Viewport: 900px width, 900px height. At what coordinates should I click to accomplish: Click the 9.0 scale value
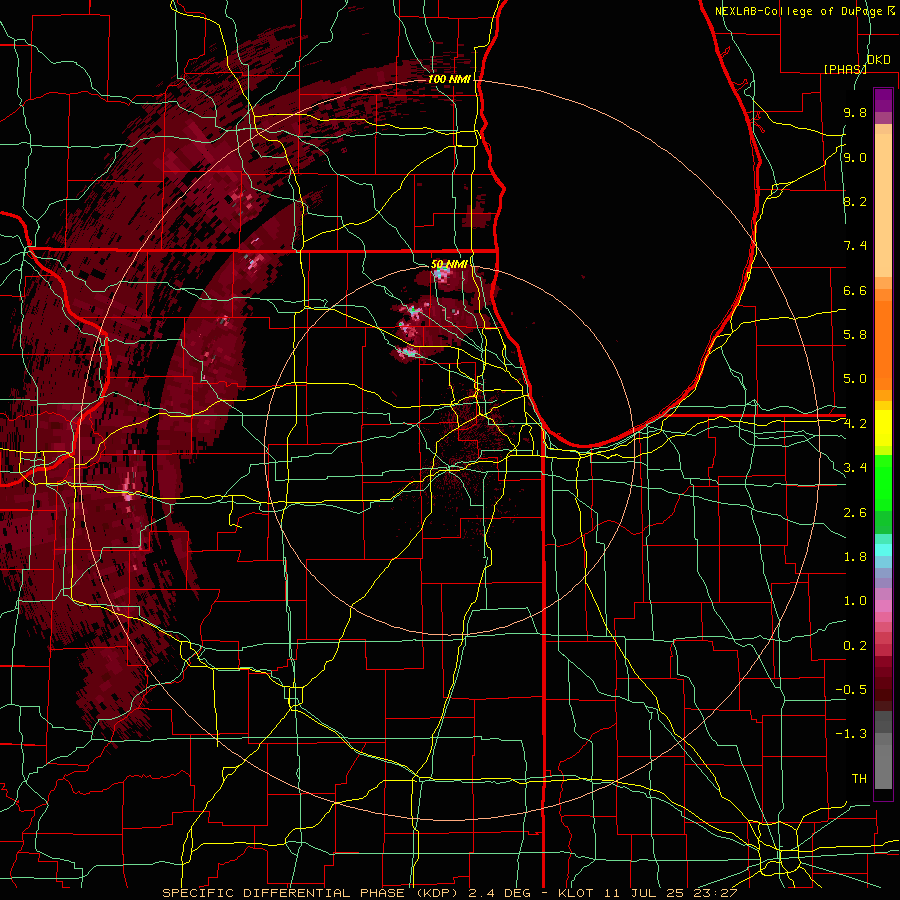(x=855, y=158)
